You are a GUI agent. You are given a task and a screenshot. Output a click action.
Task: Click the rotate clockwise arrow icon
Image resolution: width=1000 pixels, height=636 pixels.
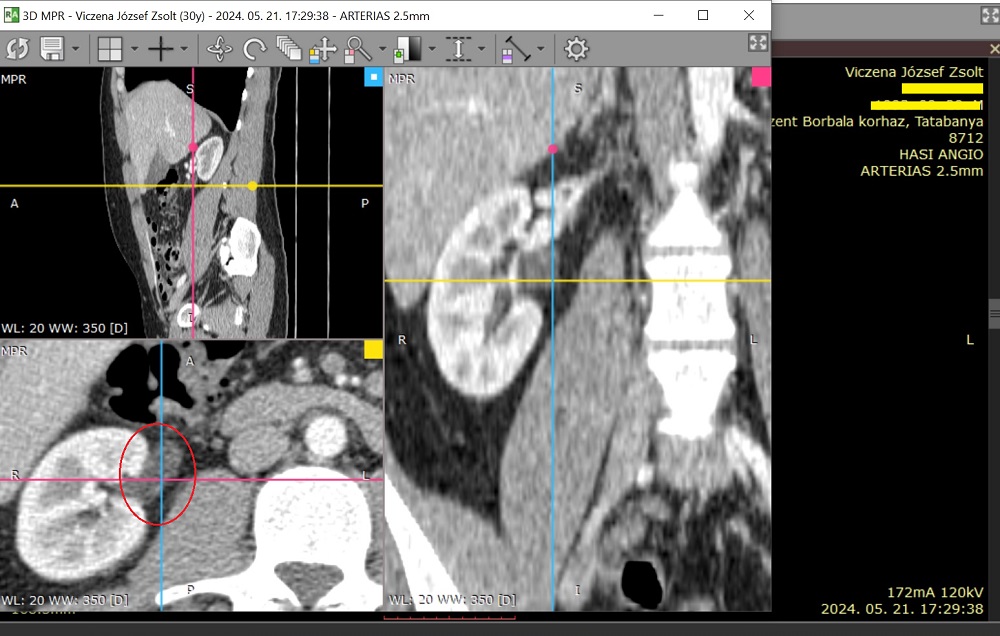click(x=254, y=49)
